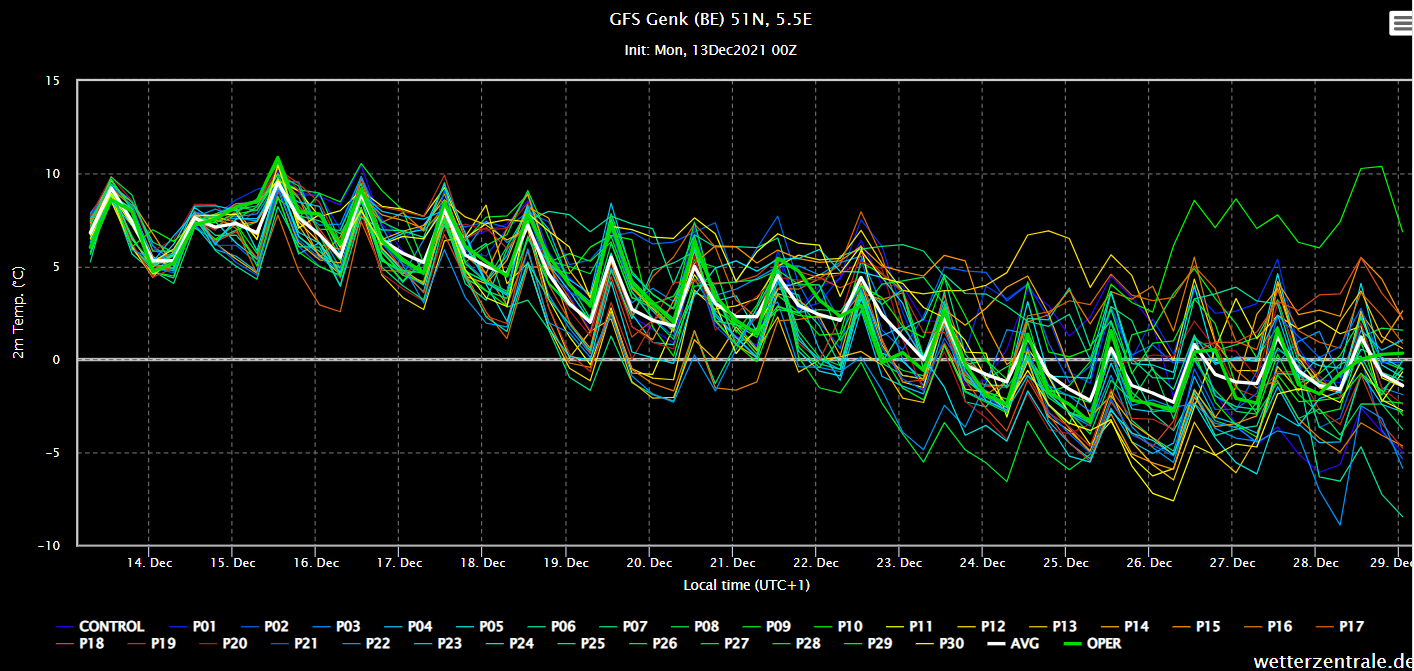The height and width of the screenshot is (671, 1414).
Task: Click the 26. Dec x-axis label
Action: pyautogui.click(x=1148, y=563)
